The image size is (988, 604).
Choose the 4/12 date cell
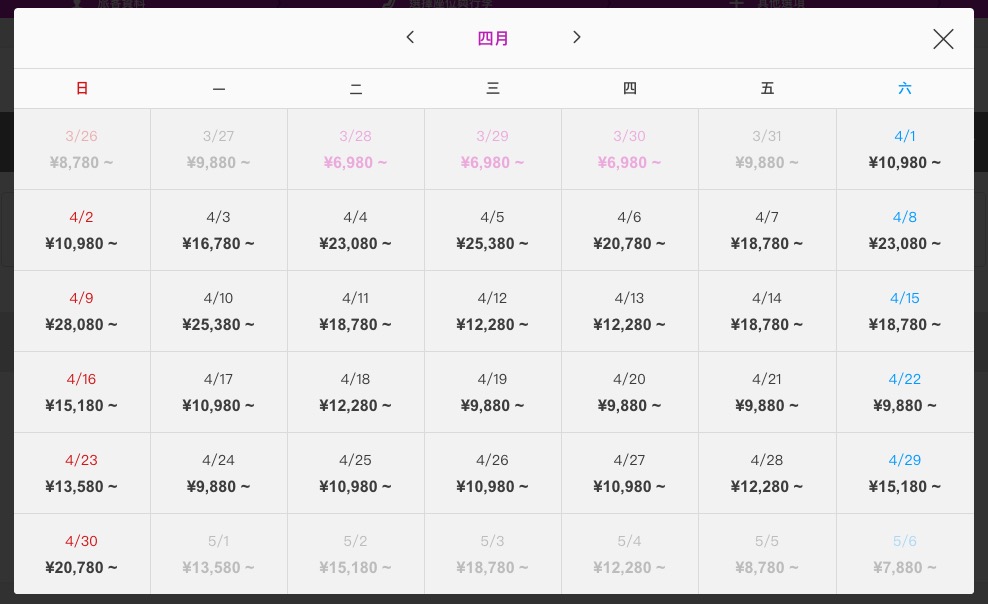(x=493, y=311)
